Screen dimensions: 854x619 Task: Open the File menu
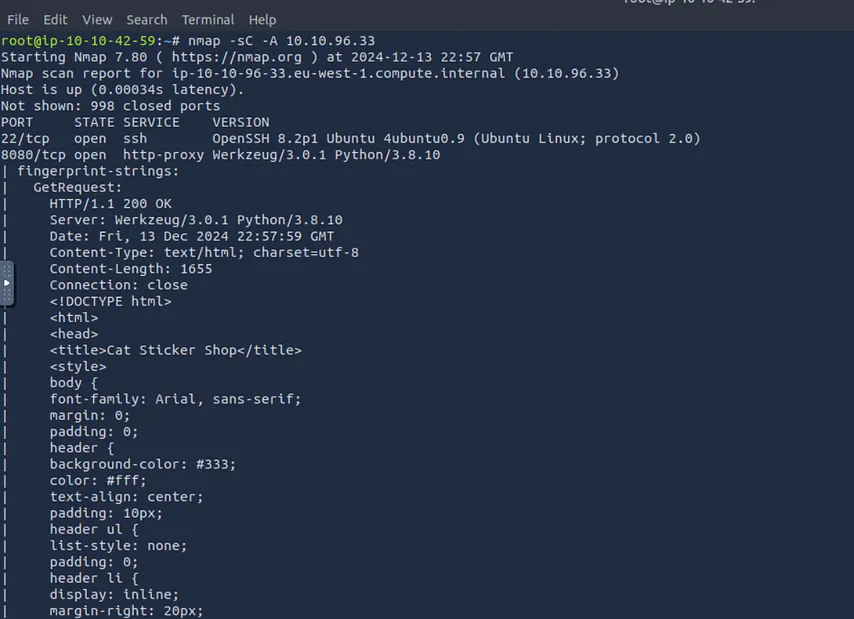point(18,20)
